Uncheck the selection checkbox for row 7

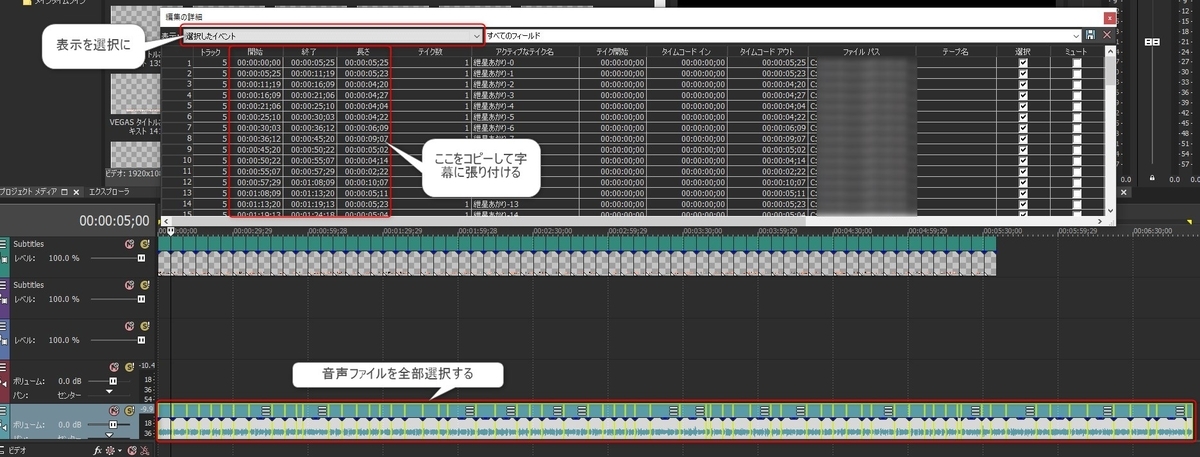[x=1022, y=127]
